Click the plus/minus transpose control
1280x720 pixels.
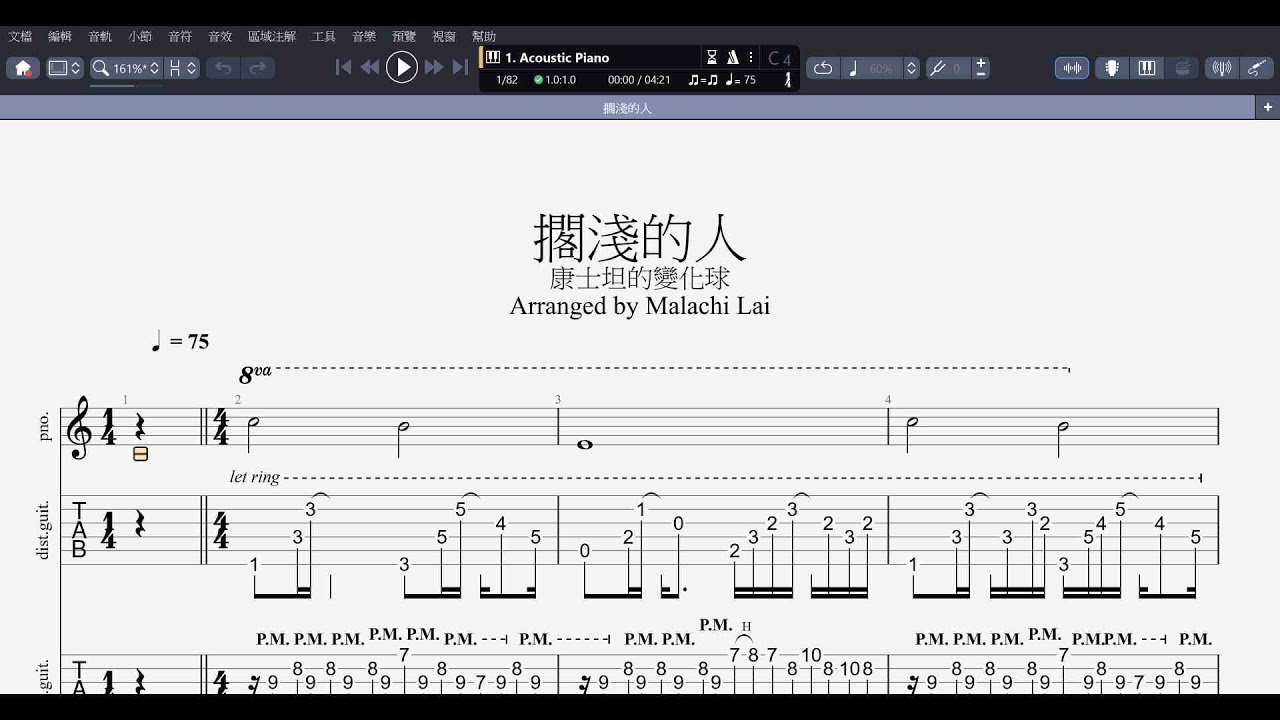(981, 68)
